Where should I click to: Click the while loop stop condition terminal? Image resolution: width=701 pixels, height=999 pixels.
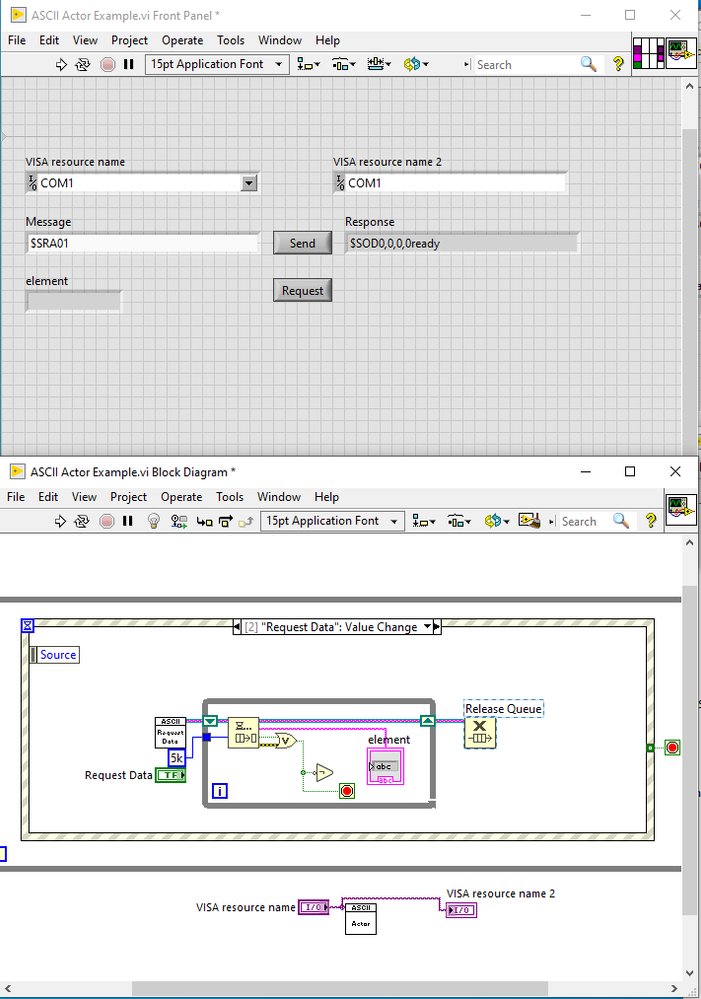click(x=347, y=791)
